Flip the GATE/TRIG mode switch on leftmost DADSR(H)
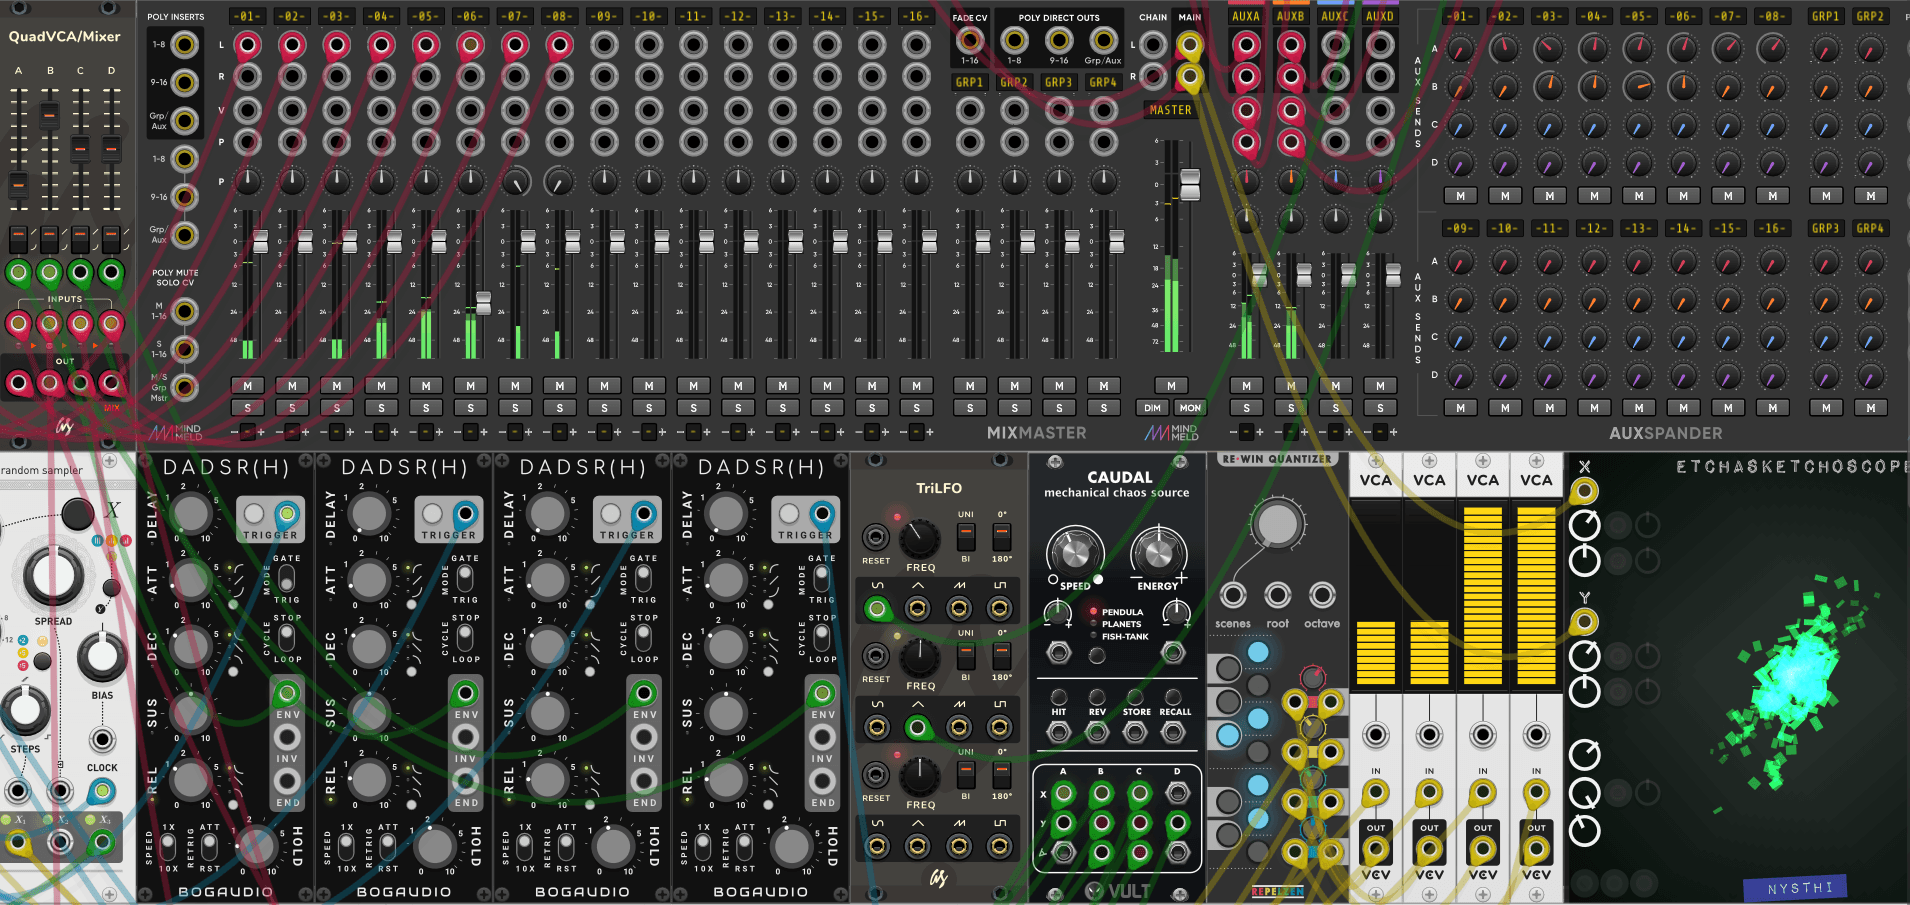 coord(287,579)
